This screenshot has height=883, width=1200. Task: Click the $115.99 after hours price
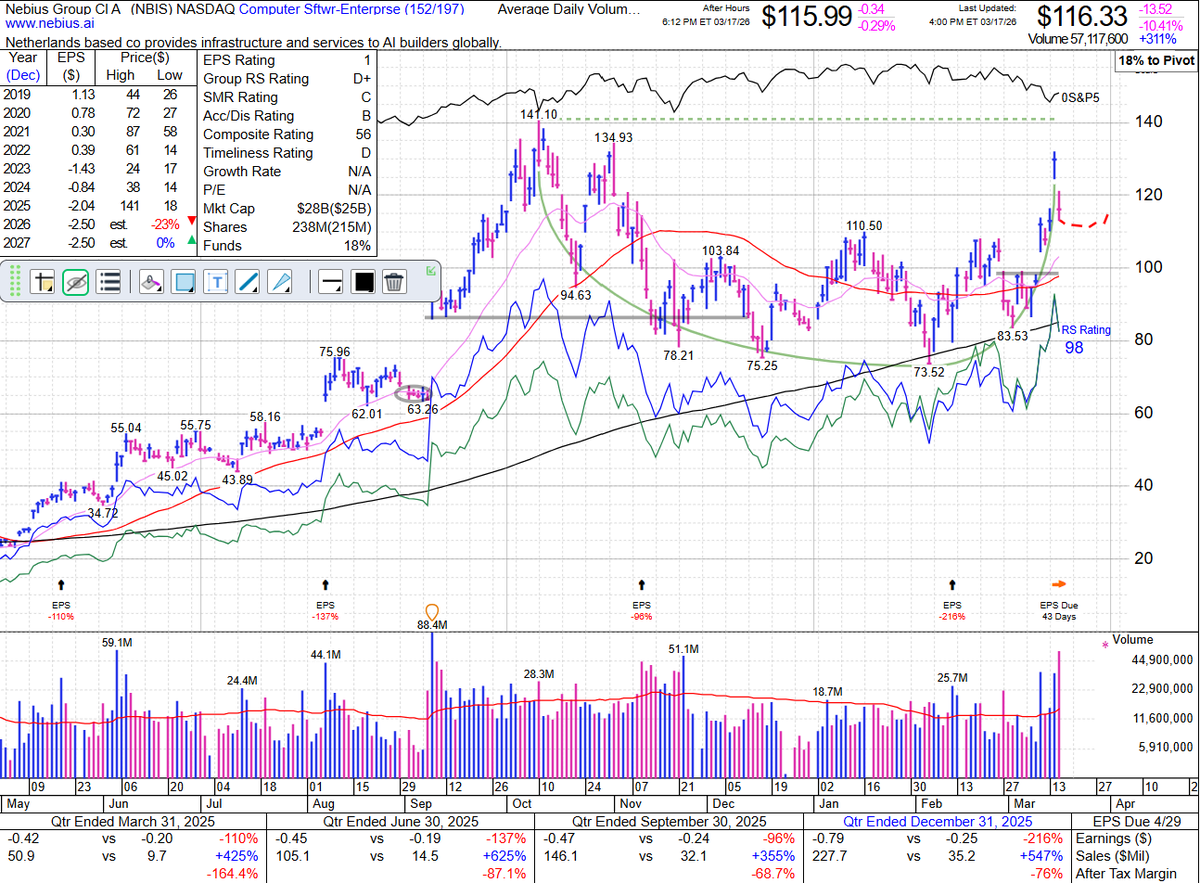point(806,17)
